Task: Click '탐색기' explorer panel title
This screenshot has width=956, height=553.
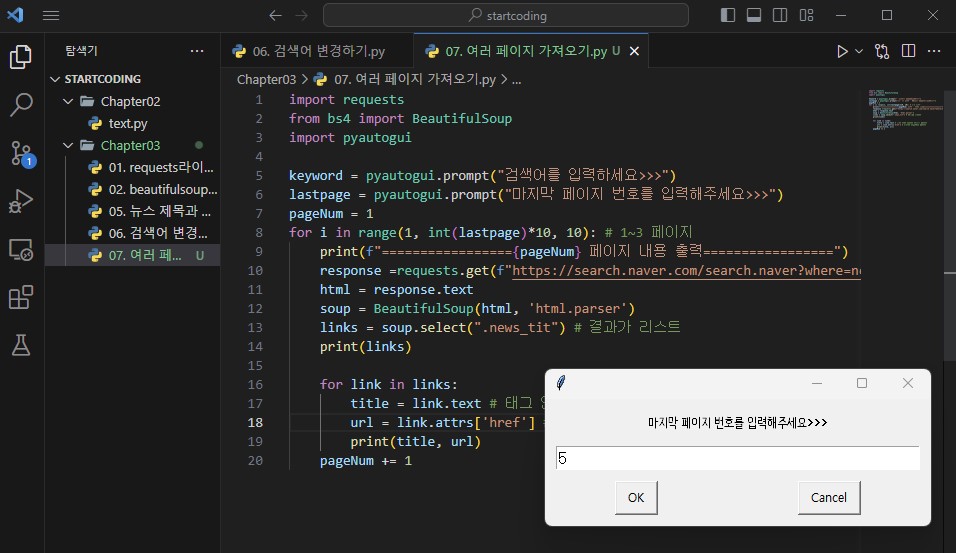Action: tap(81, 51)
